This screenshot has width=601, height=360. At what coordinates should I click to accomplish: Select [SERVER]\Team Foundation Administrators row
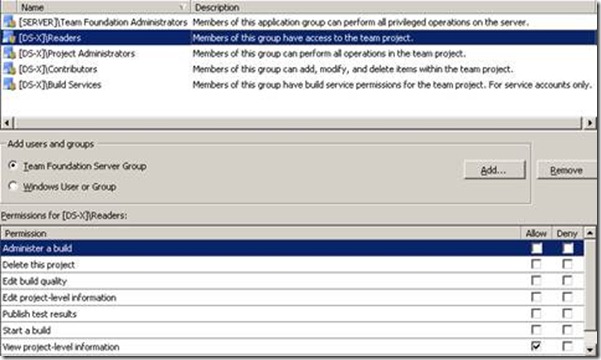(299, 22)
